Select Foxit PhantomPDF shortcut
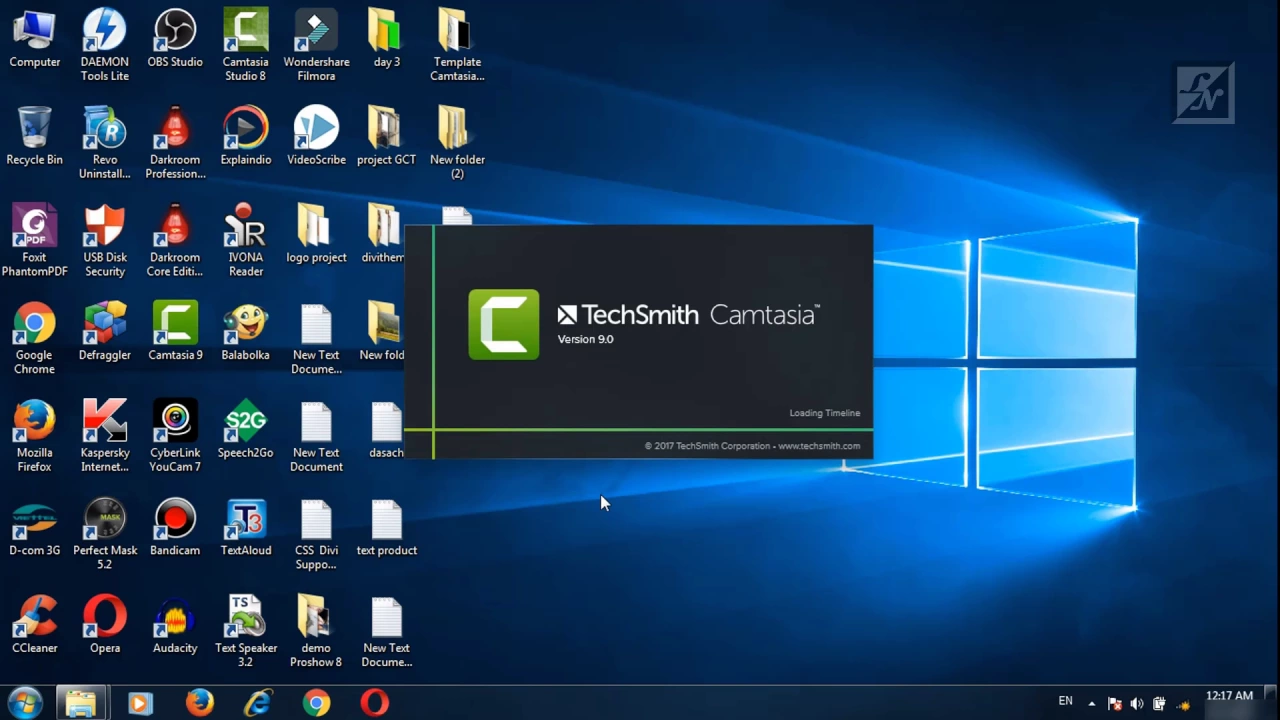1280x720 pixels. pyautogui.click(x=35, y=241)
